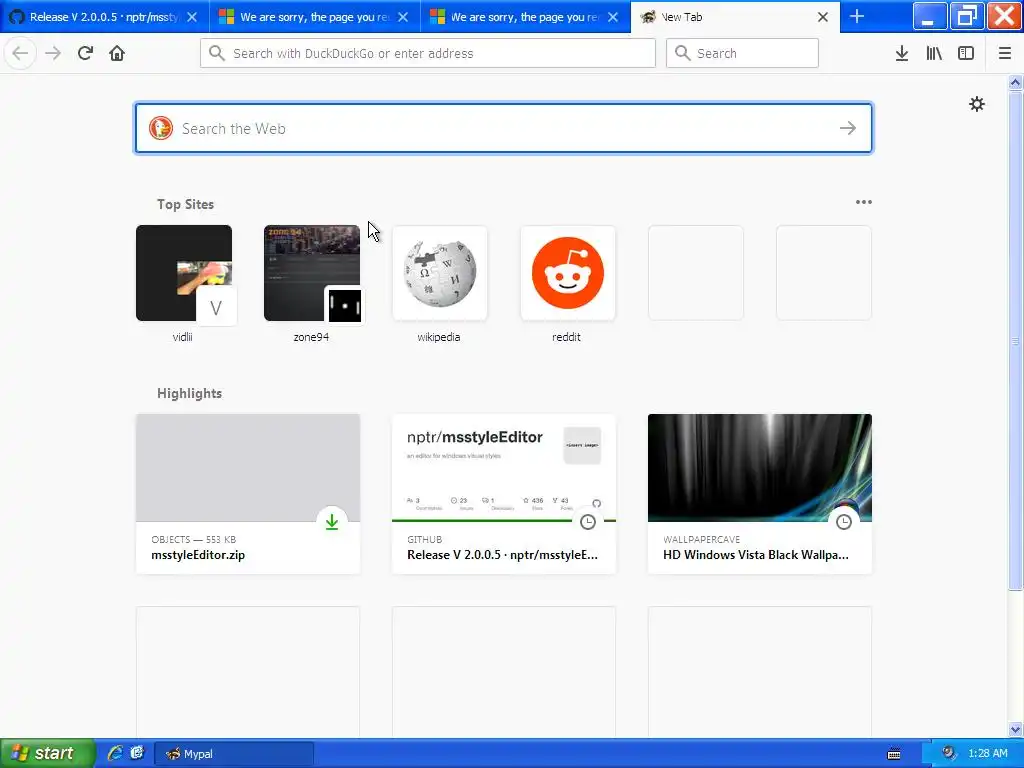Open msstyleEditor.zip highlight card
The height and width of the screenshot is (768, 1024).
[248, 494]
